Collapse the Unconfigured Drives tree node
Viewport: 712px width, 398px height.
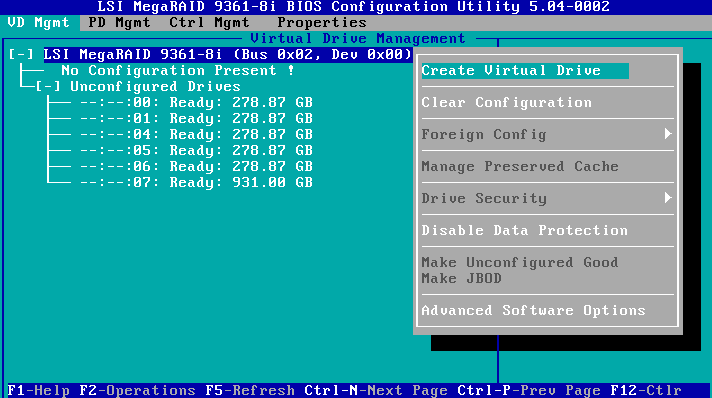coord(48,86)
